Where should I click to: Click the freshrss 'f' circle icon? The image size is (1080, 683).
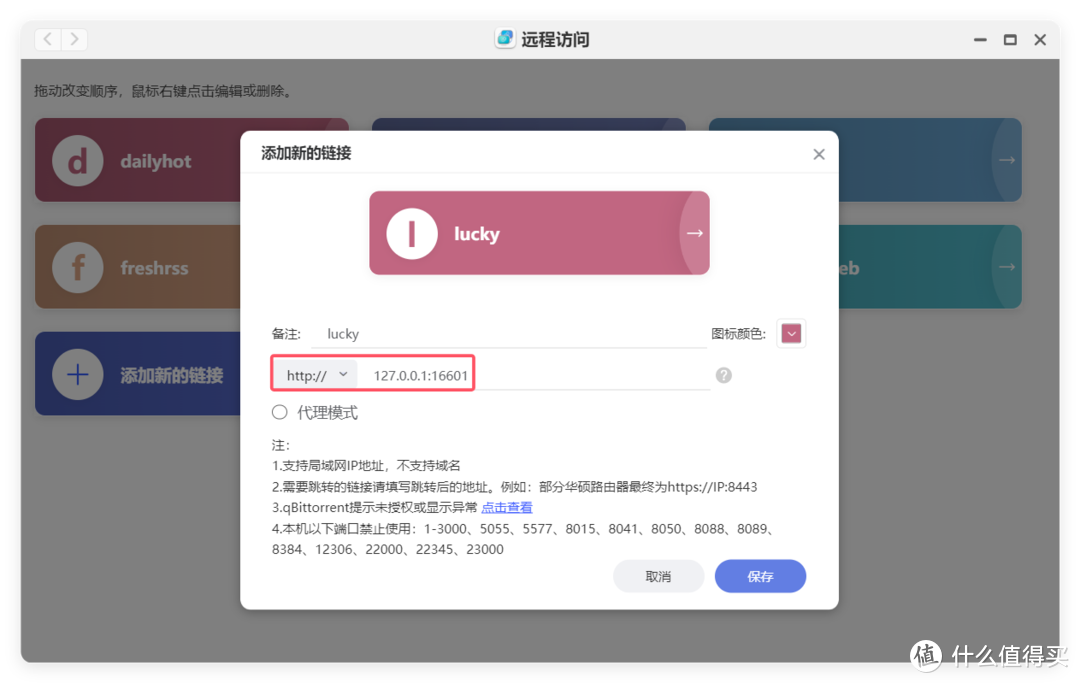click(78, 268)
